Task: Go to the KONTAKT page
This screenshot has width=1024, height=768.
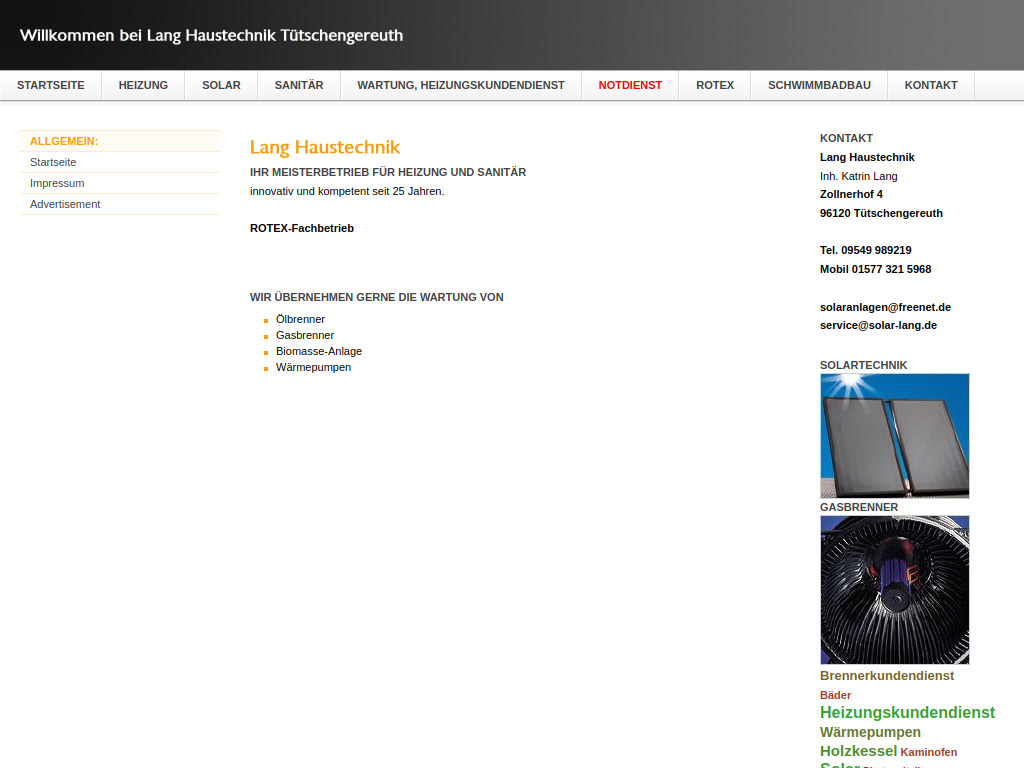Action: (930, 85)
